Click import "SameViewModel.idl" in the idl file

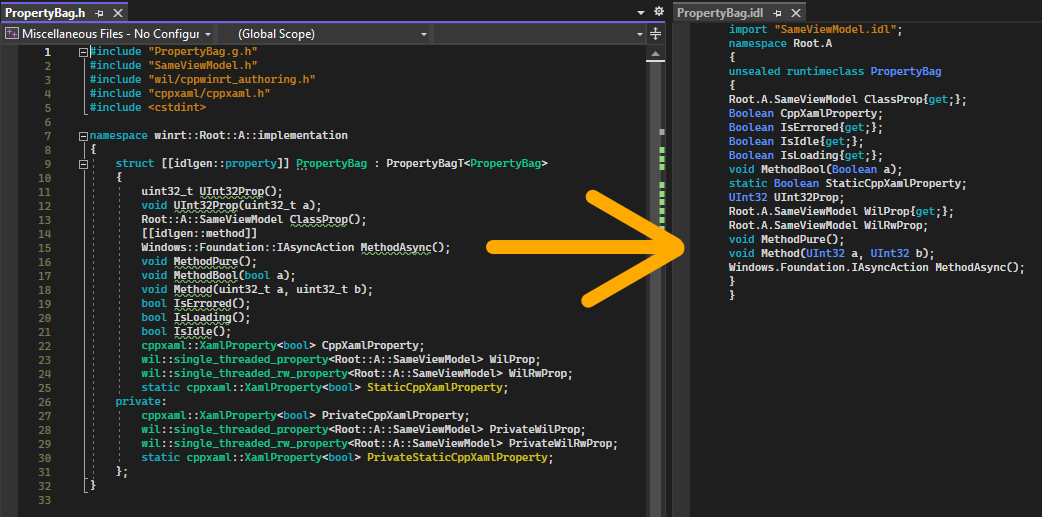pos(815,30)
